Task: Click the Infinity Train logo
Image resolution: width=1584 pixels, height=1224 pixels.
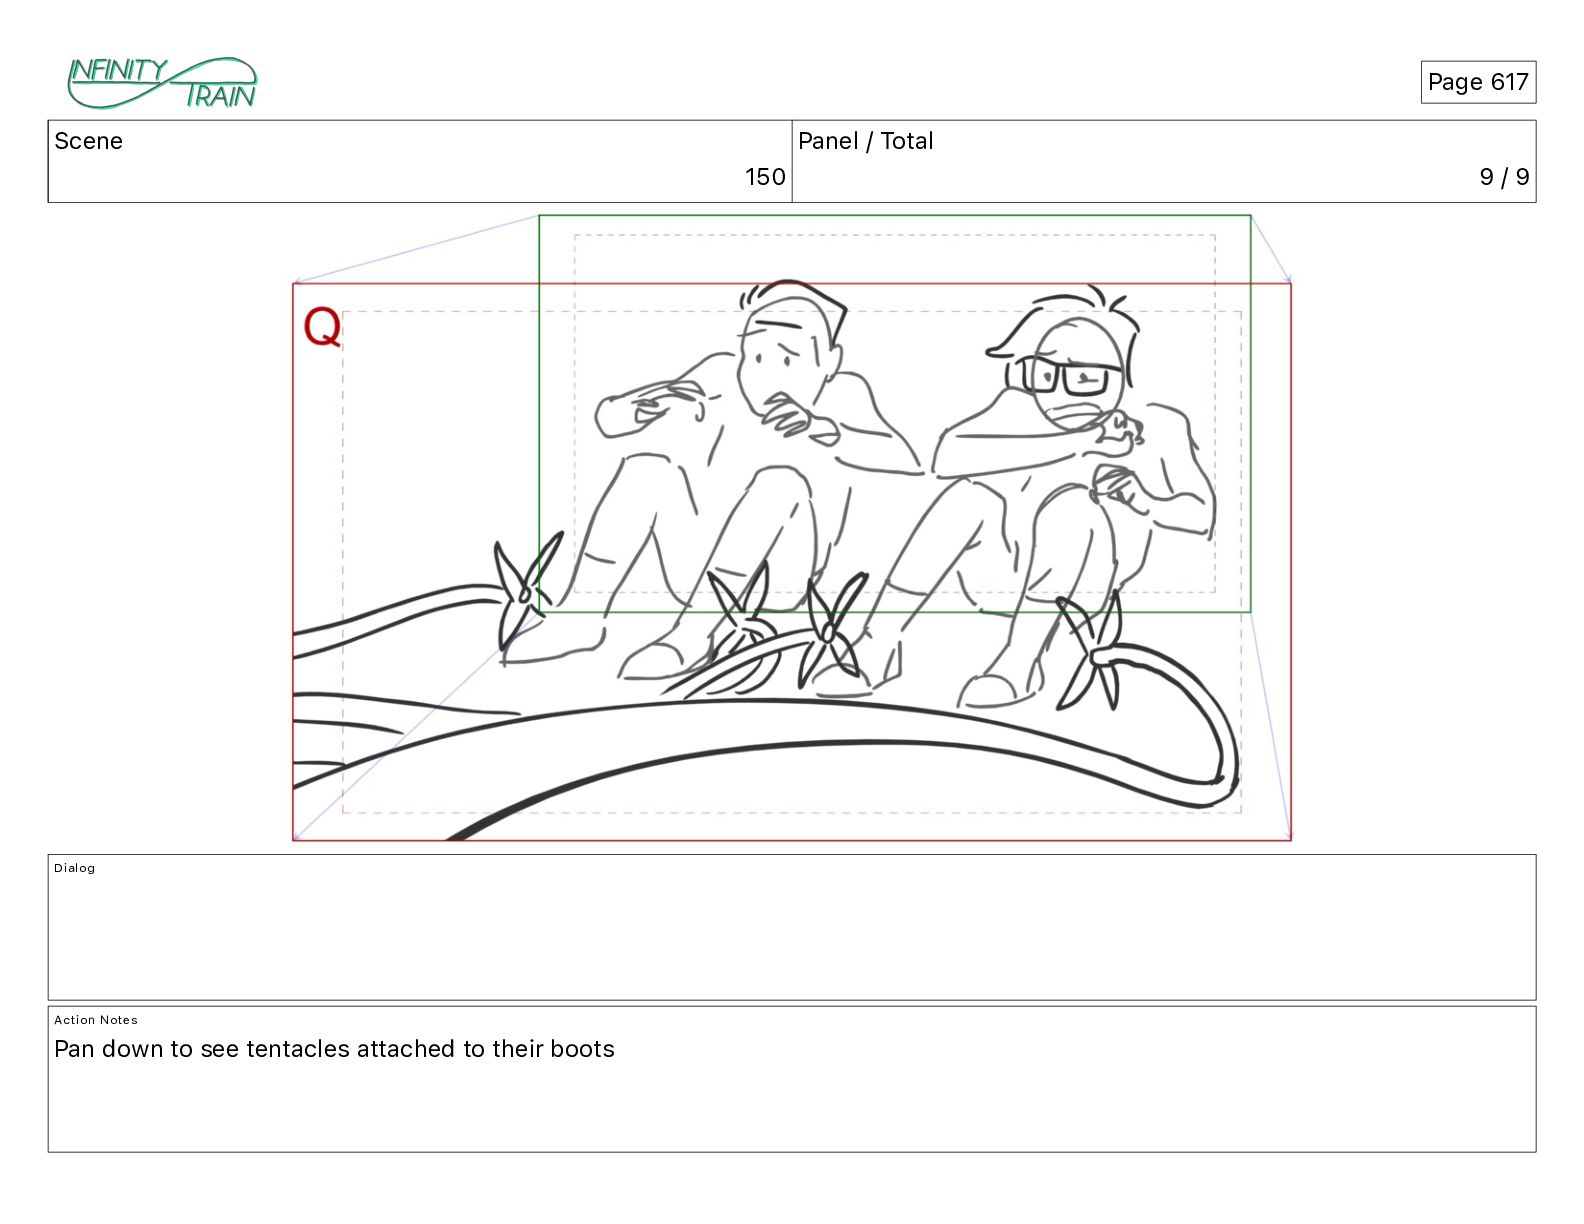Action: click(x=162, y=83)
